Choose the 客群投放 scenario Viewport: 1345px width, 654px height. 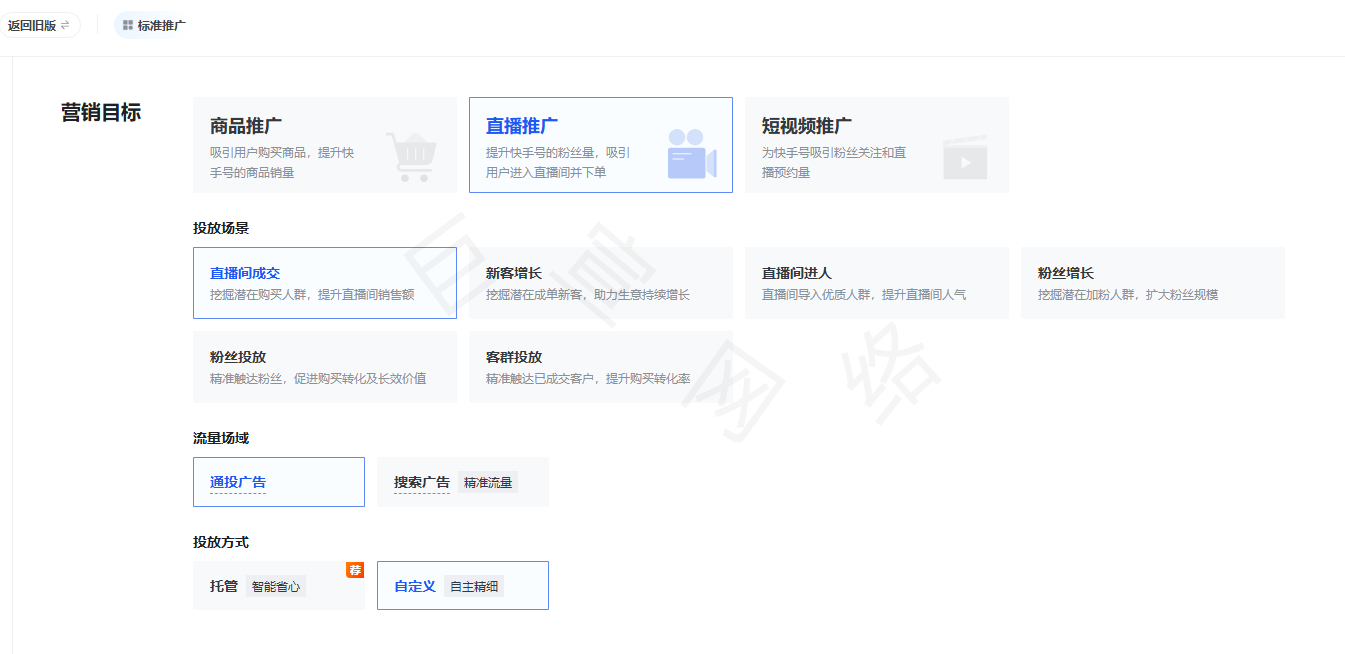pyautogui.click(x=600, y=366)
